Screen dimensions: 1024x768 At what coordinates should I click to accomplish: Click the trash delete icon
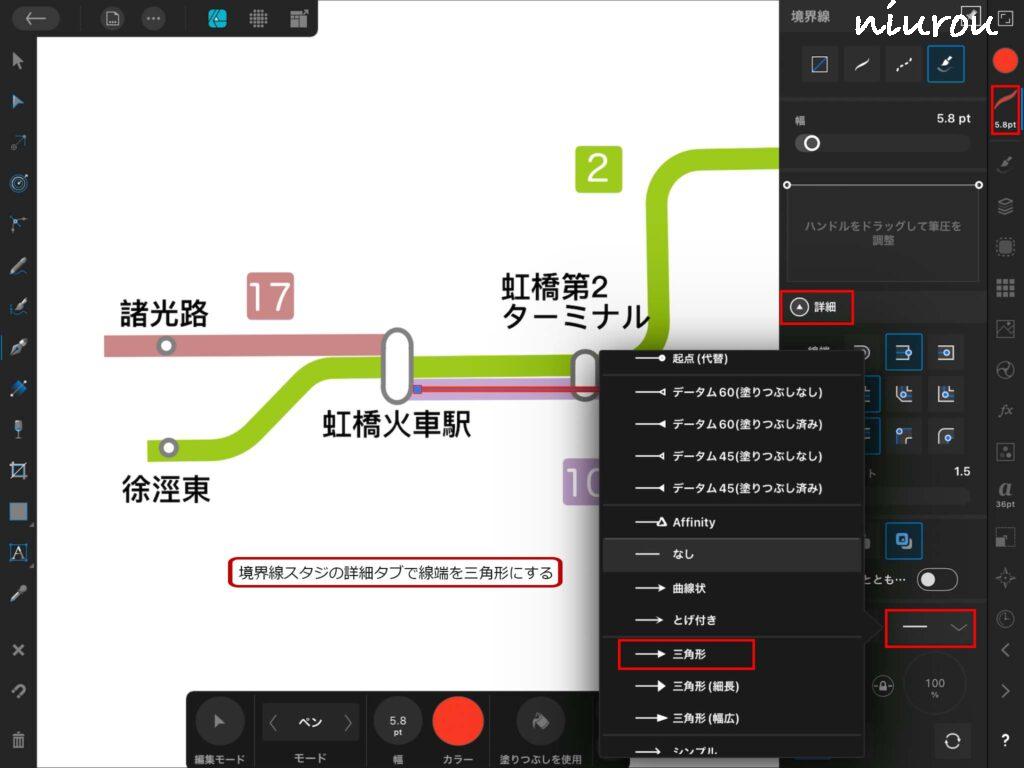tap(18, 741)
